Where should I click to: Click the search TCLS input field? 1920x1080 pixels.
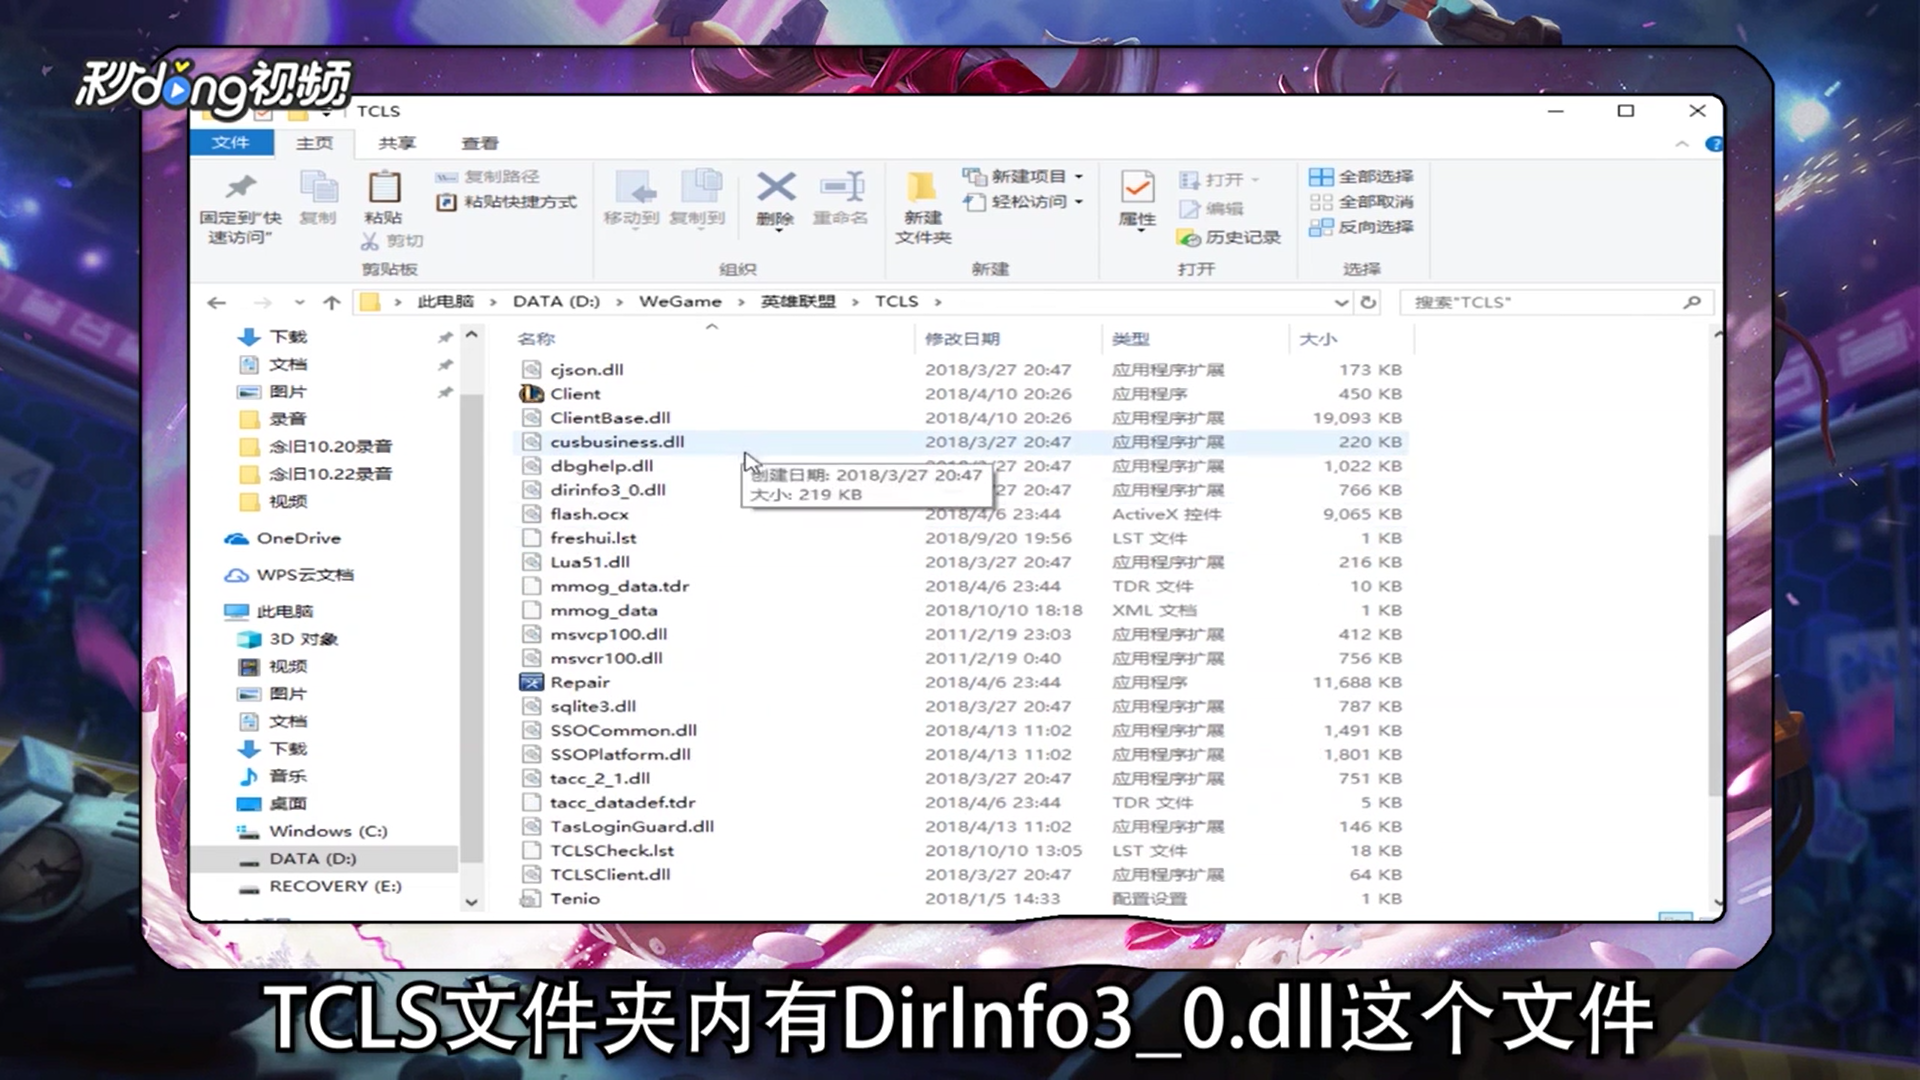pyautogui.click(x=1540, y=302)
